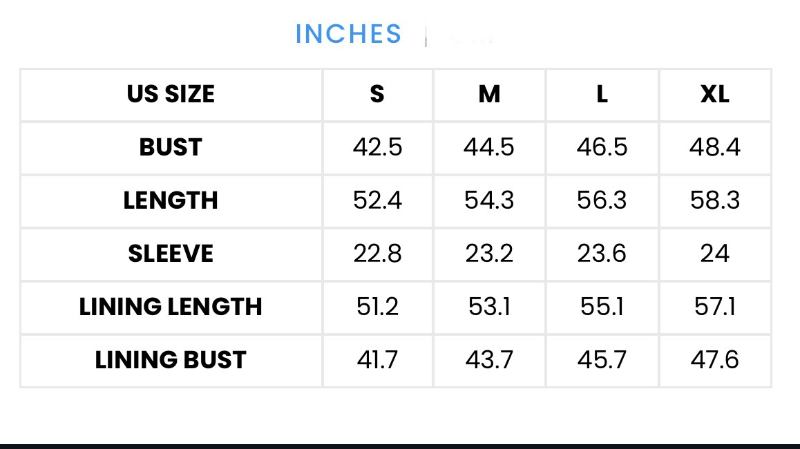
Task: Click the US SIZE header cell
Action: tap(171, 94)
